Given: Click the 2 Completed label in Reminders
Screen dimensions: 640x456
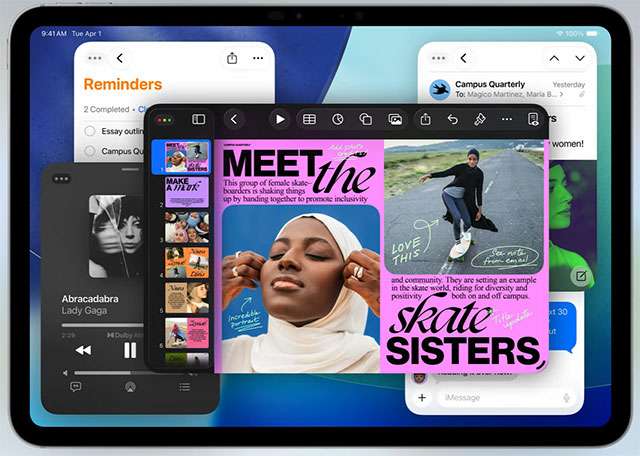Looking at the screenshot, I should coord(106,109).
